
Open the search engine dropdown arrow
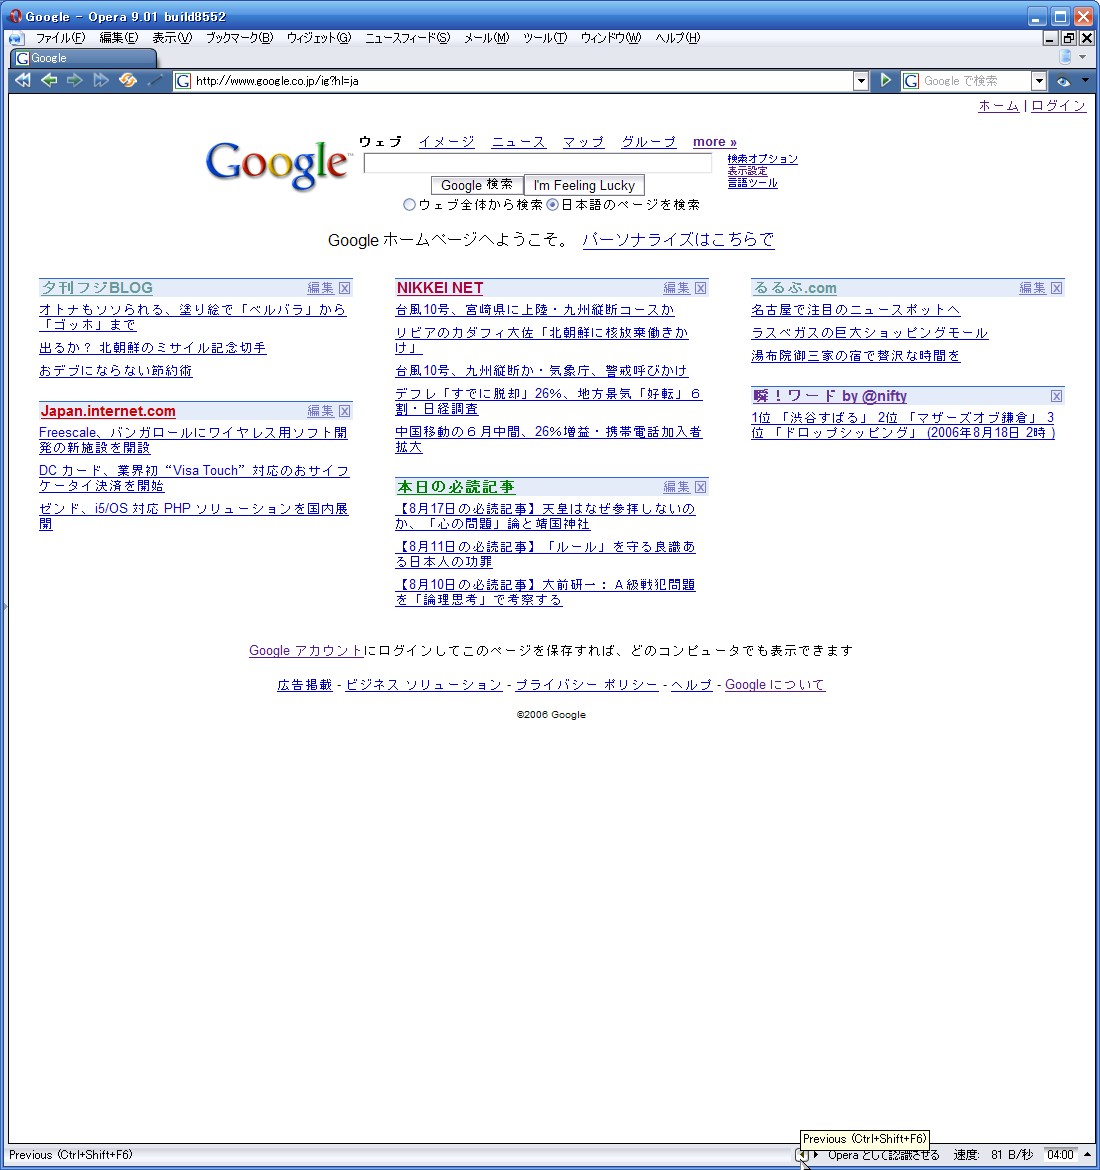tap(1039, 81)
